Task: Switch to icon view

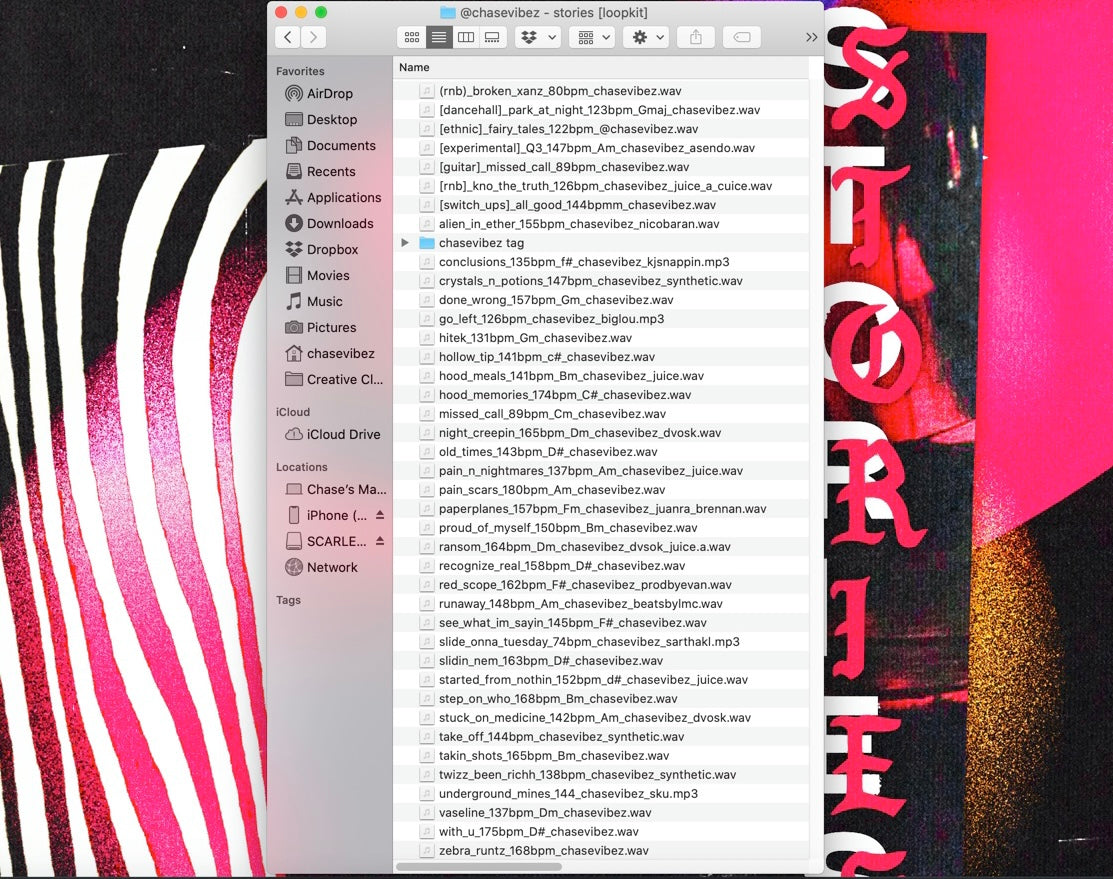Action: pyautogui.click(x=412, y=37)
